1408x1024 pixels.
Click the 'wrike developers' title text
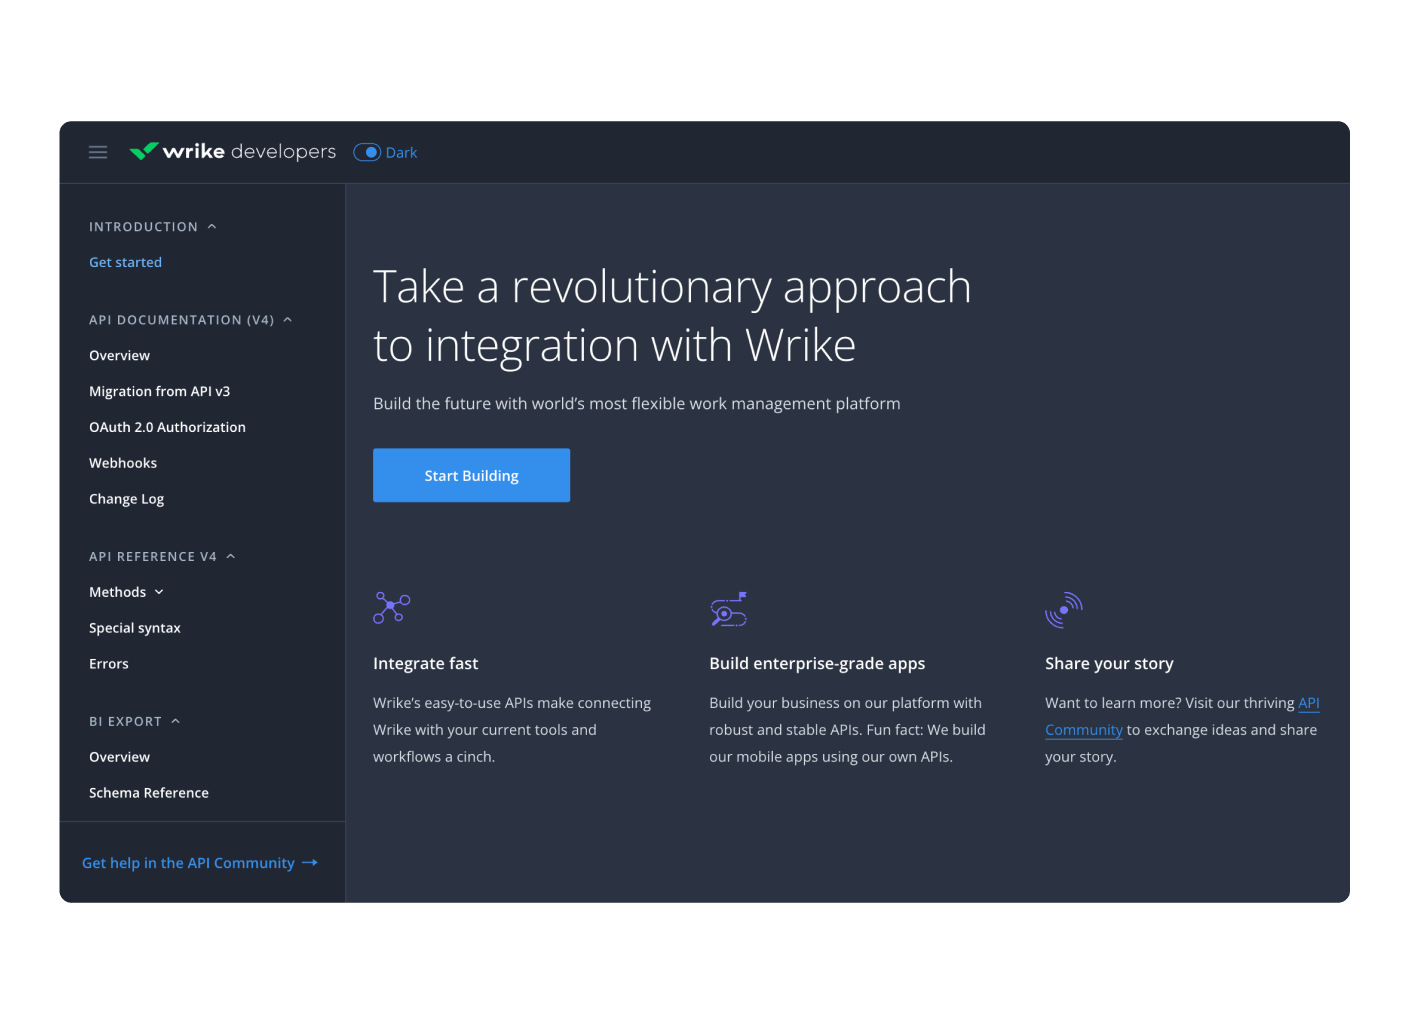tap(250, 152)
